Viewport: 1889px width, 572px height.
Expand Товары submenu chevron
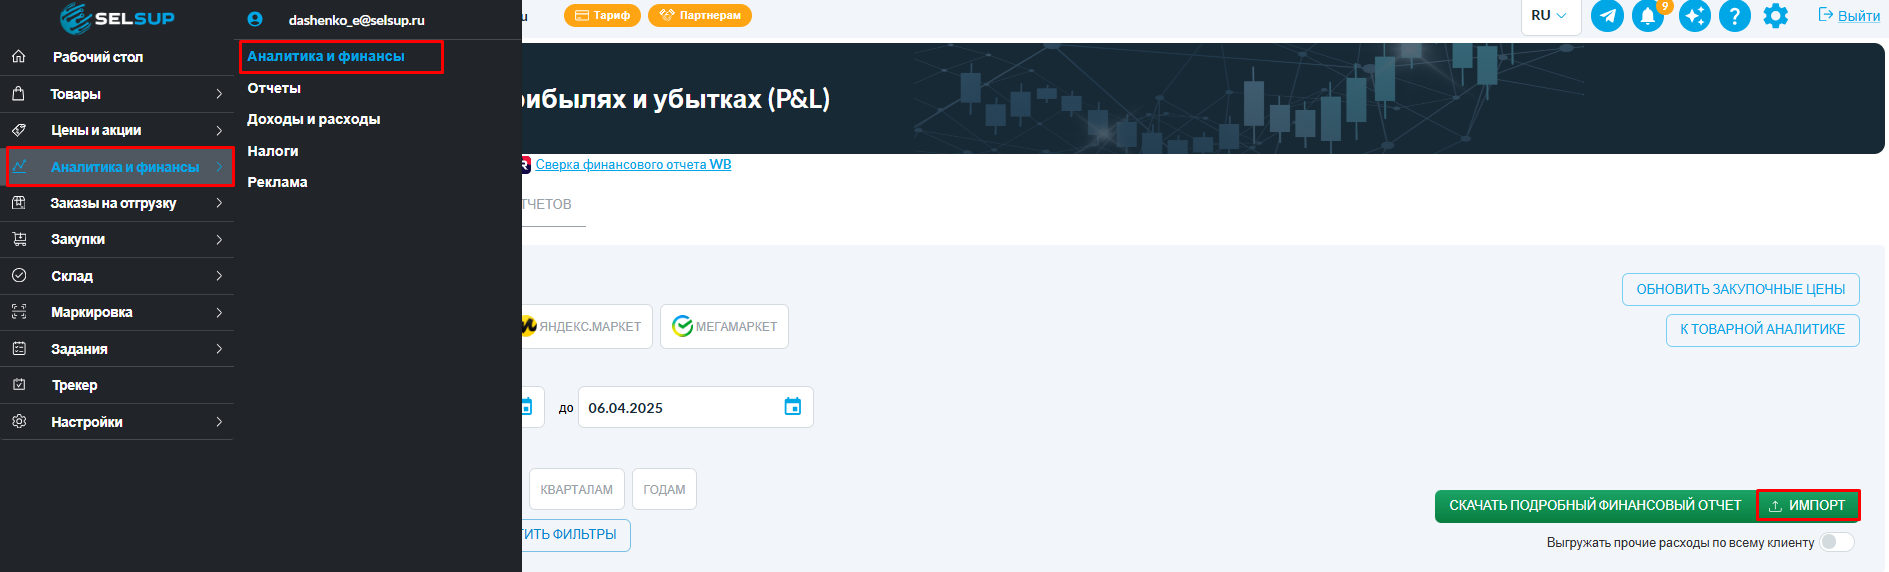219,94
